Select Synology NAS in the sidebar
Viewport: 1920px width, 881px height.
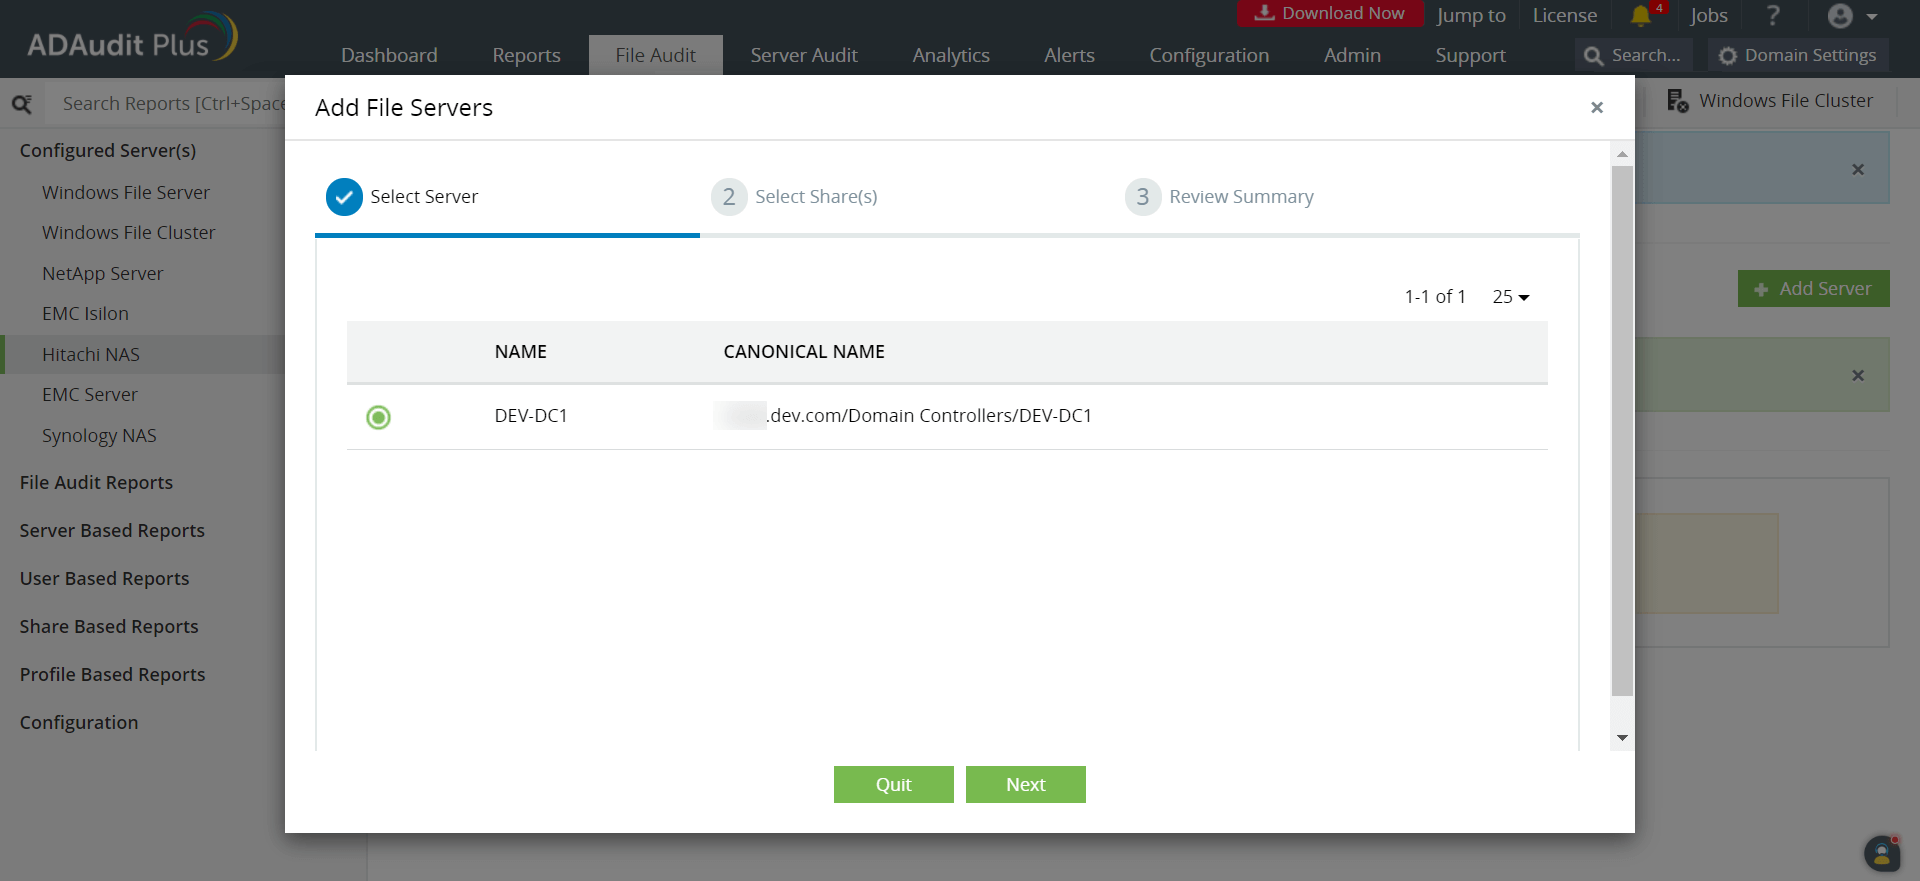(99, 435)
